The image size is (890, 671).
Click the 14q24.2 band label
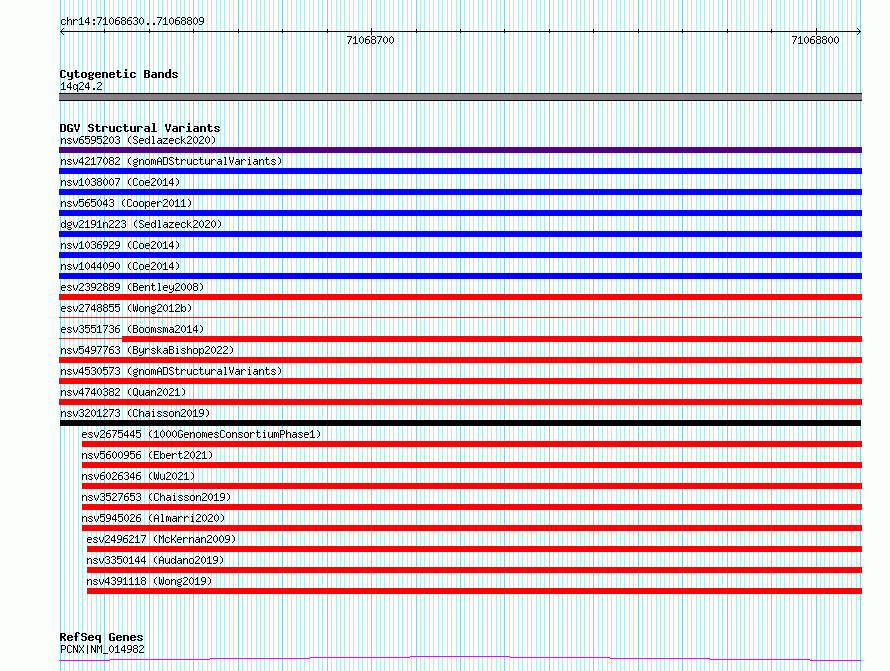point(81,86)
